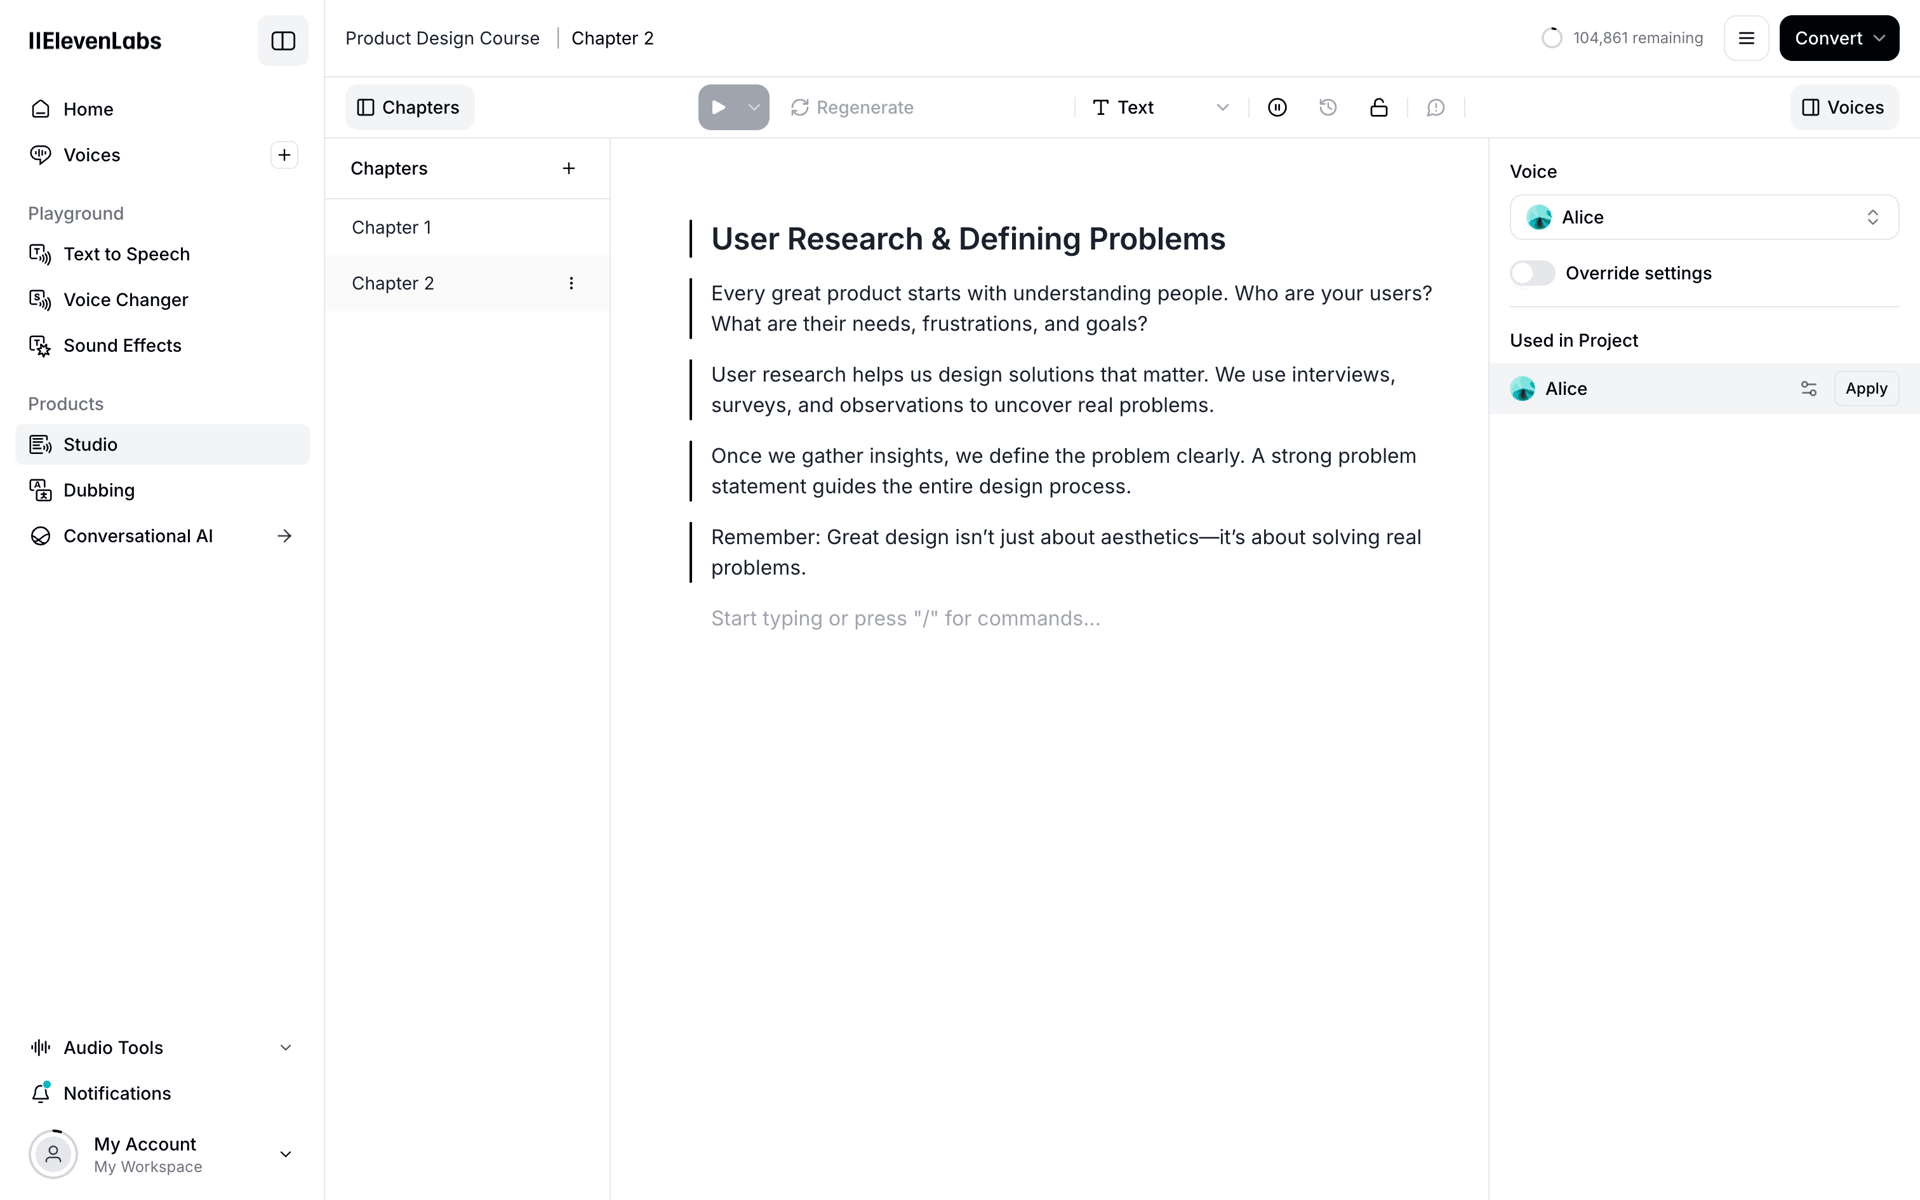The height and width of the screenshot is (1200, 1920).
Task: Open Alice voice settings sliders icon
Action: click(1808, 388)
